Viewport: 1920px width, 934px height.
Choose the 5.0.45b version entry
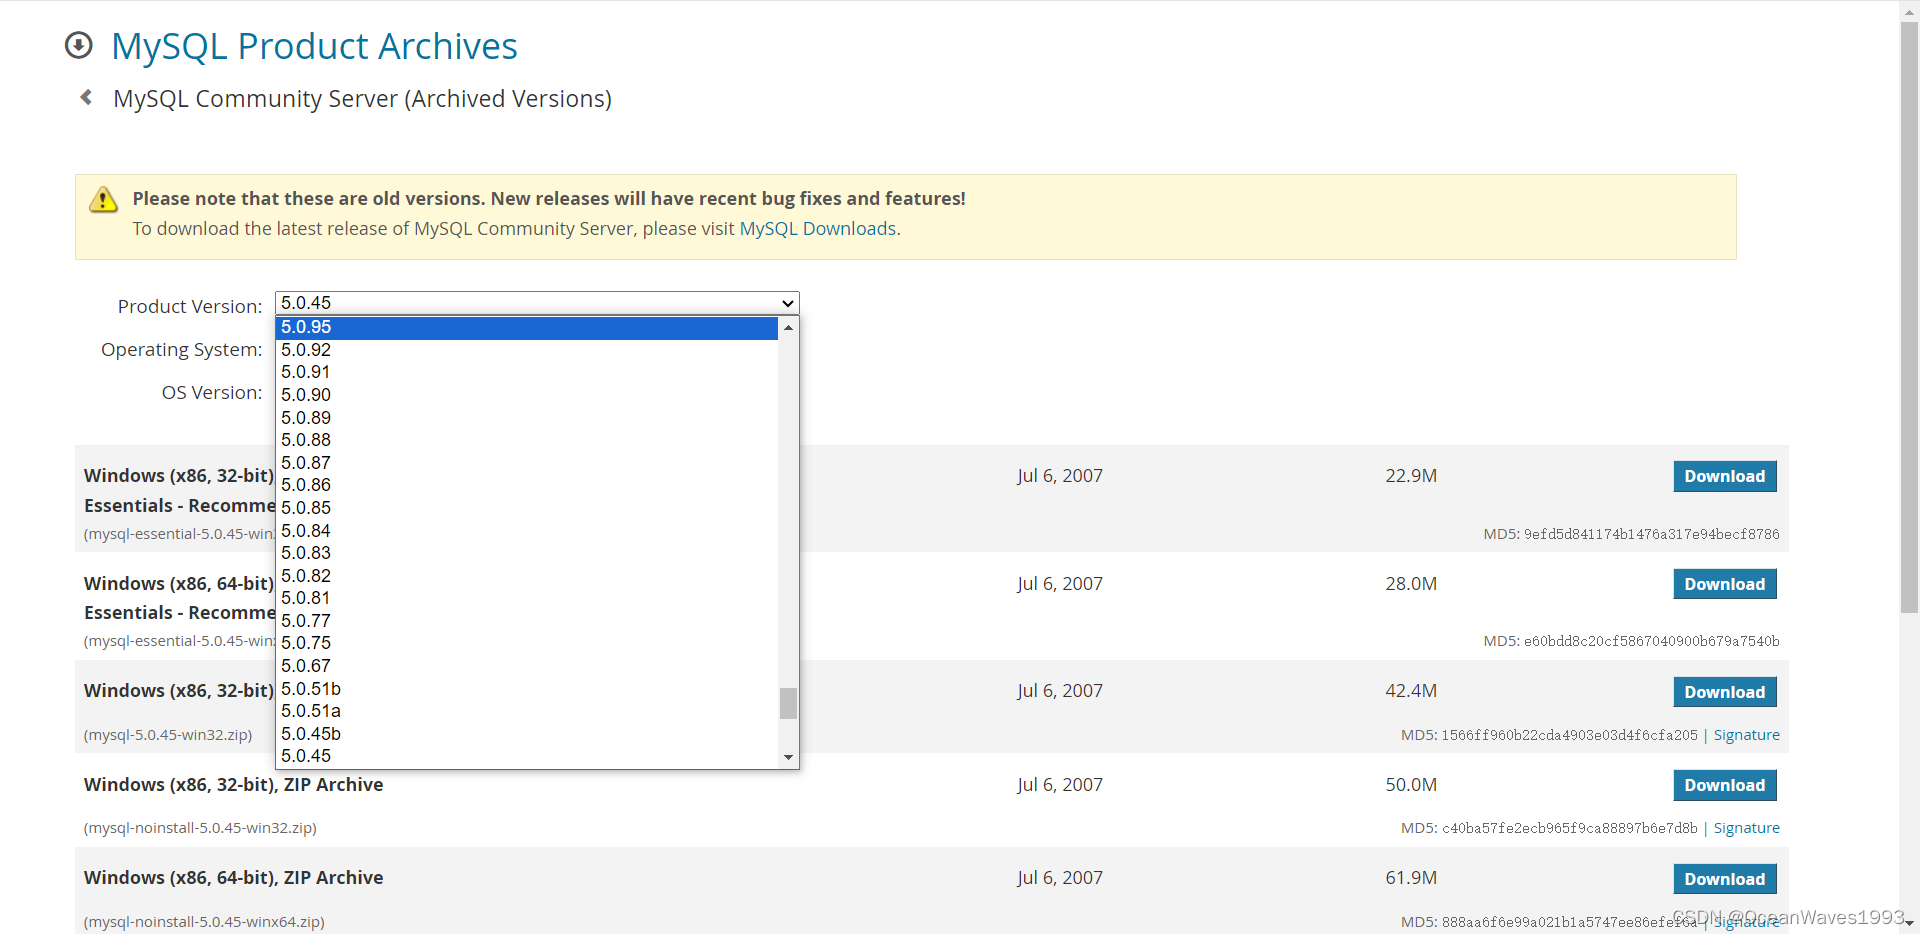[527, 734]
